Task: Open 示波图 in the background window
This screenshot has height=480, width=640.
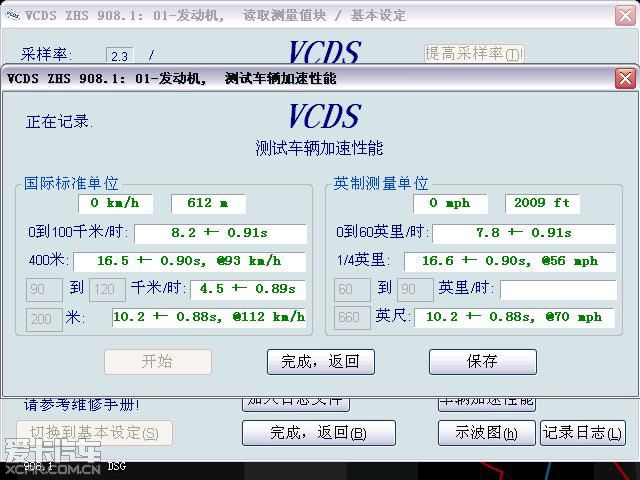Action: pyautogui.click(x=487, y=433)
